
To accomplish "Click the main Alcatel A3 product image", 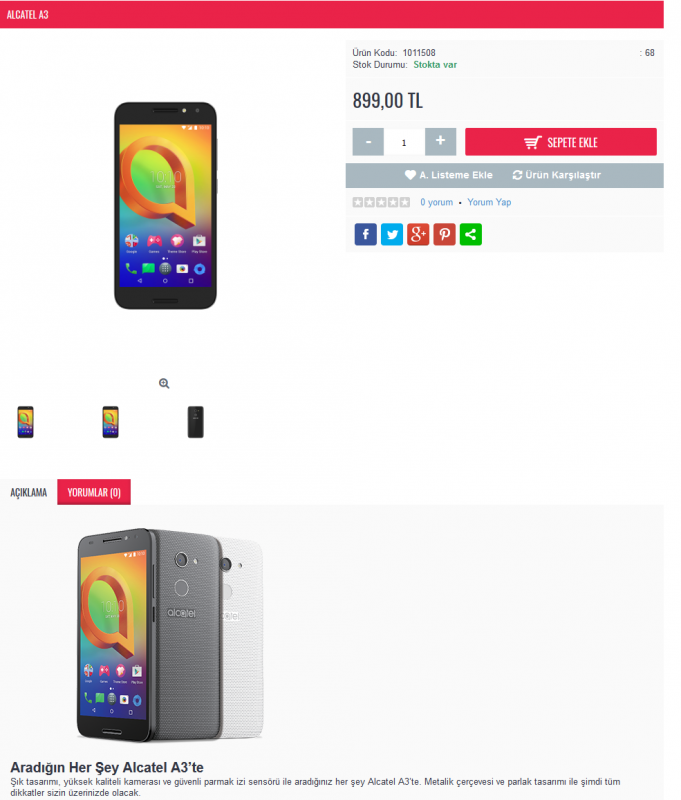I will pos(165,206).
